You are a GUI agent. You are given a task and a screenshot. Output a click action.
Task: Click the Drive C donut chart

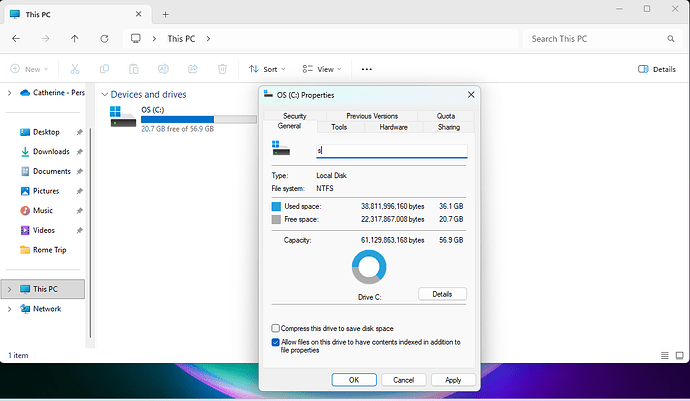coord(369,267)
